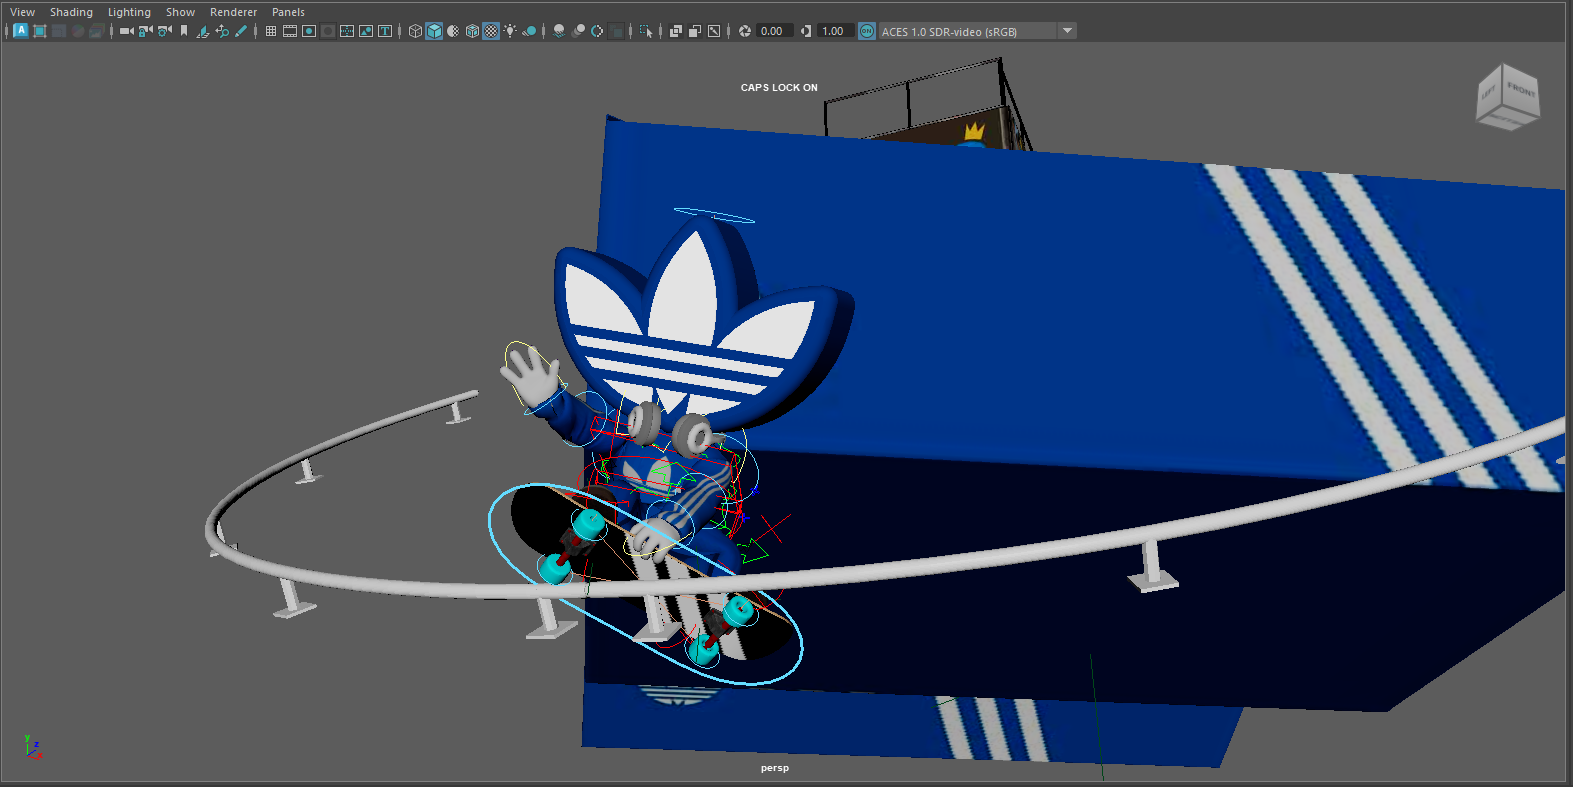Open the View panel menu

[x=22, y=12]
